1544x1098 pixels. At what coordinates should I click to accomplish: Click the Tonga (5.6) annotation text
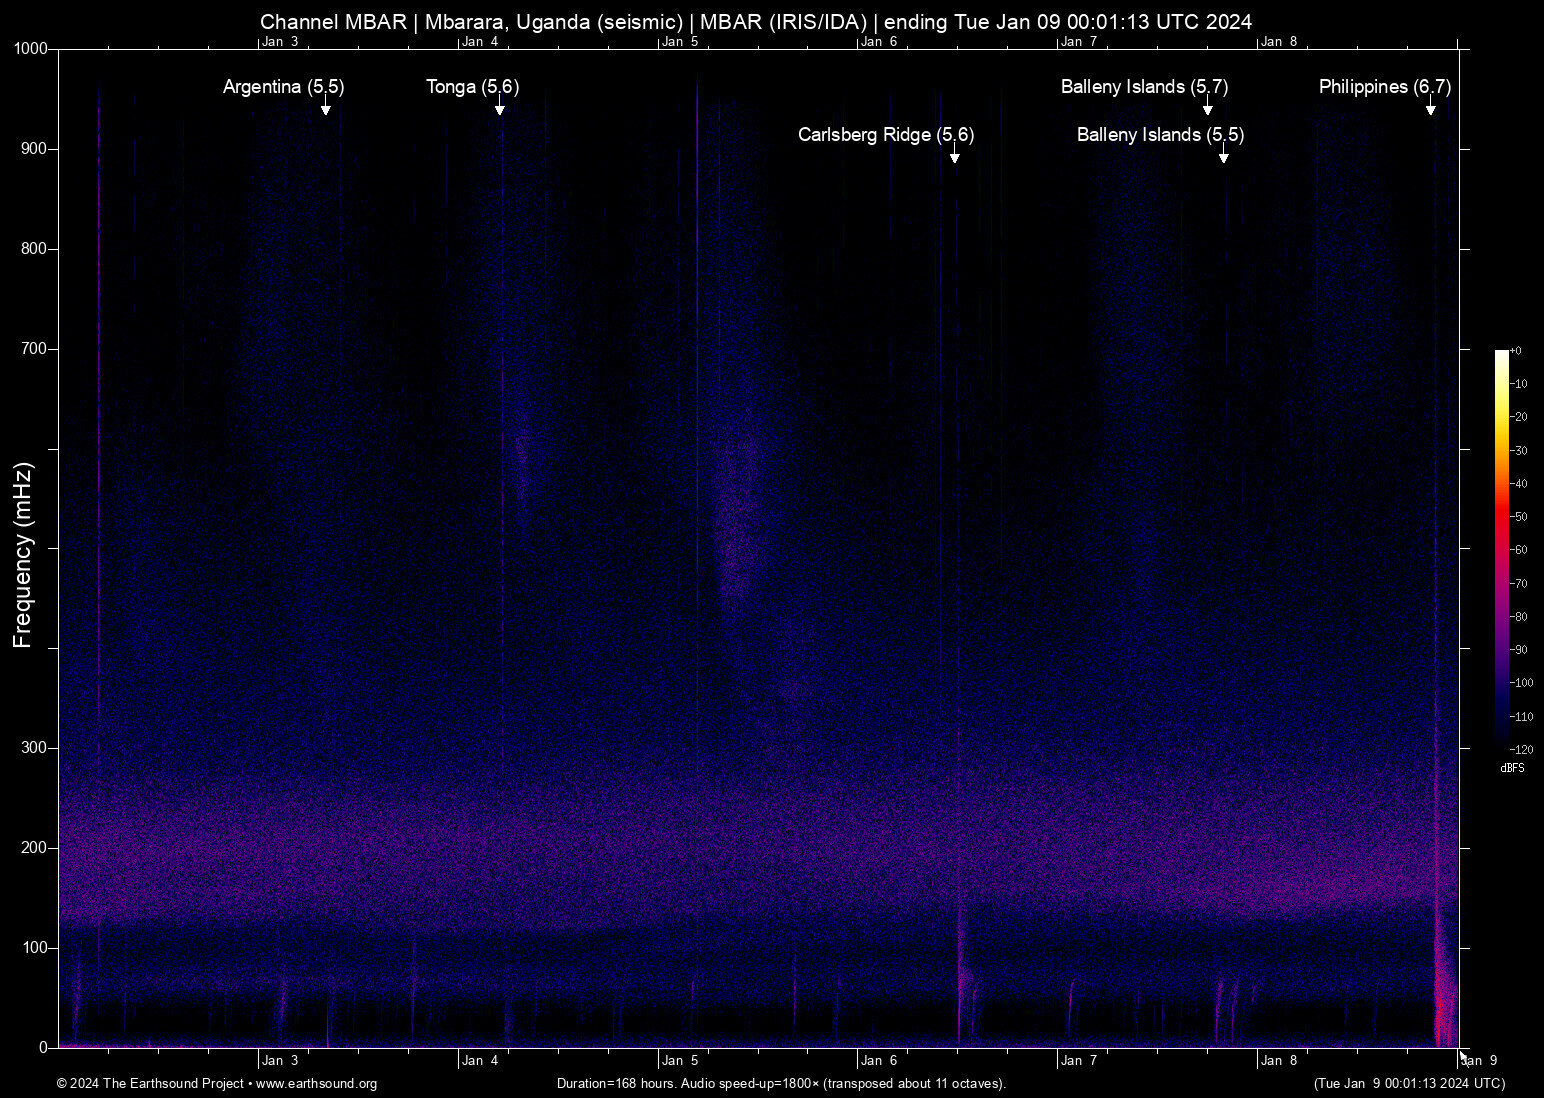coord(472,87)
